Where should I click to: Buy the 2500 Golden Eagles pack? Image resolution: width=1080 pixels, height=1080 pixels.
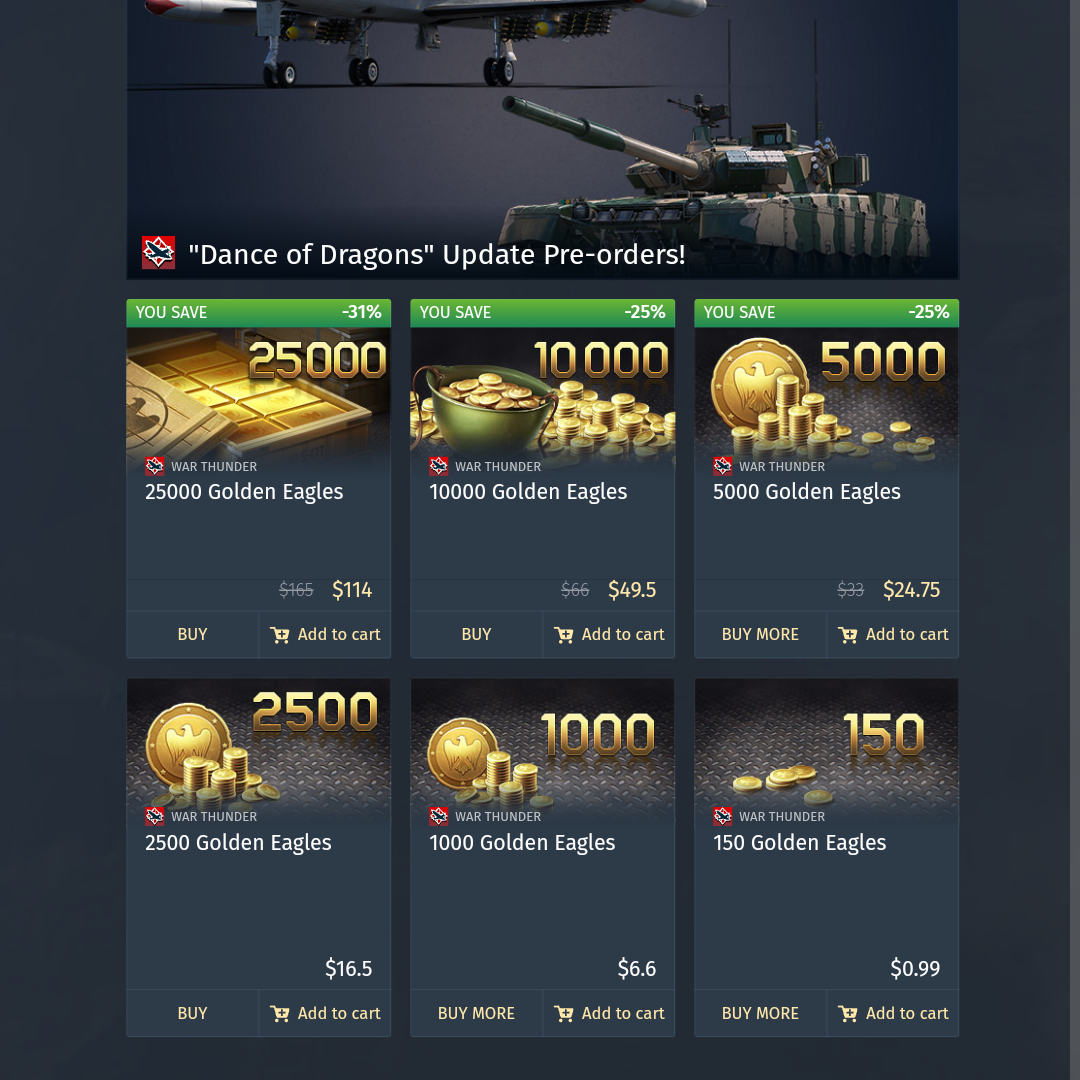(192, 1013)
